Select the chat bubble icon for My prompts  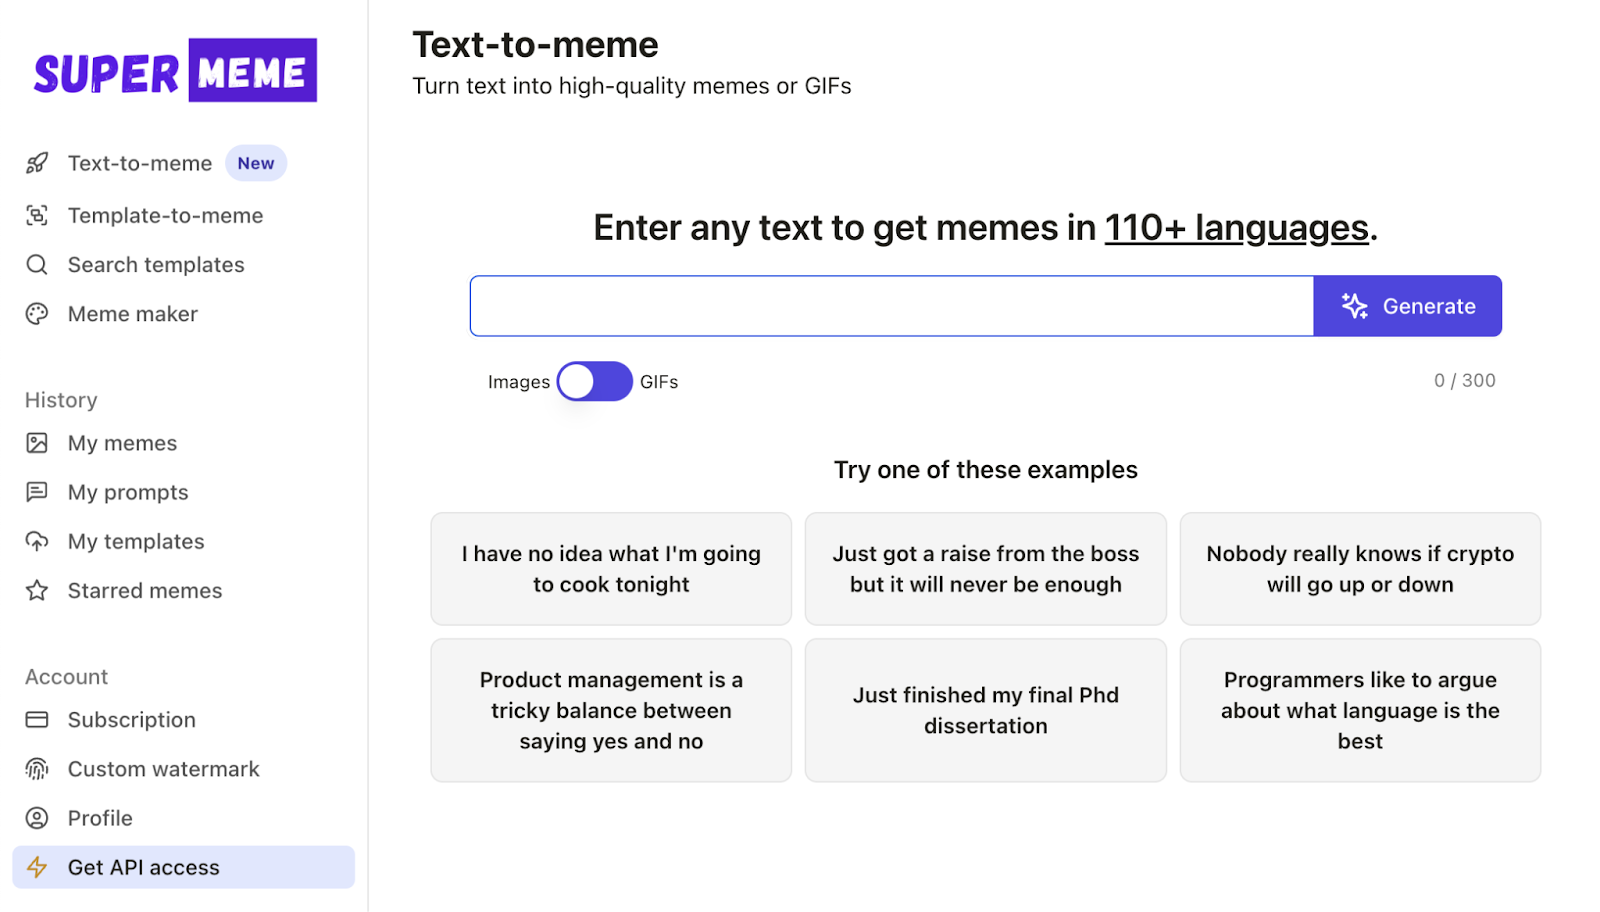(37, 491)
